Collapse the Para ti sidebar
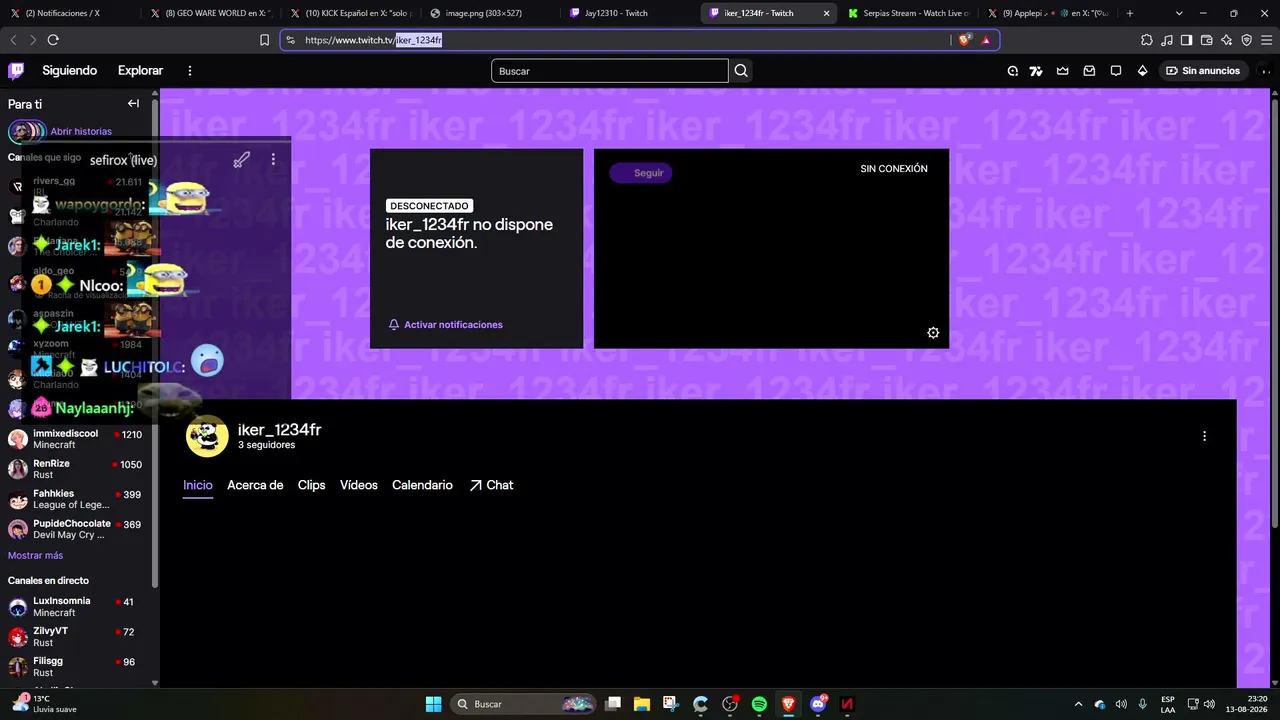Viewport: 1280px width, 720px height. point(133,103)
